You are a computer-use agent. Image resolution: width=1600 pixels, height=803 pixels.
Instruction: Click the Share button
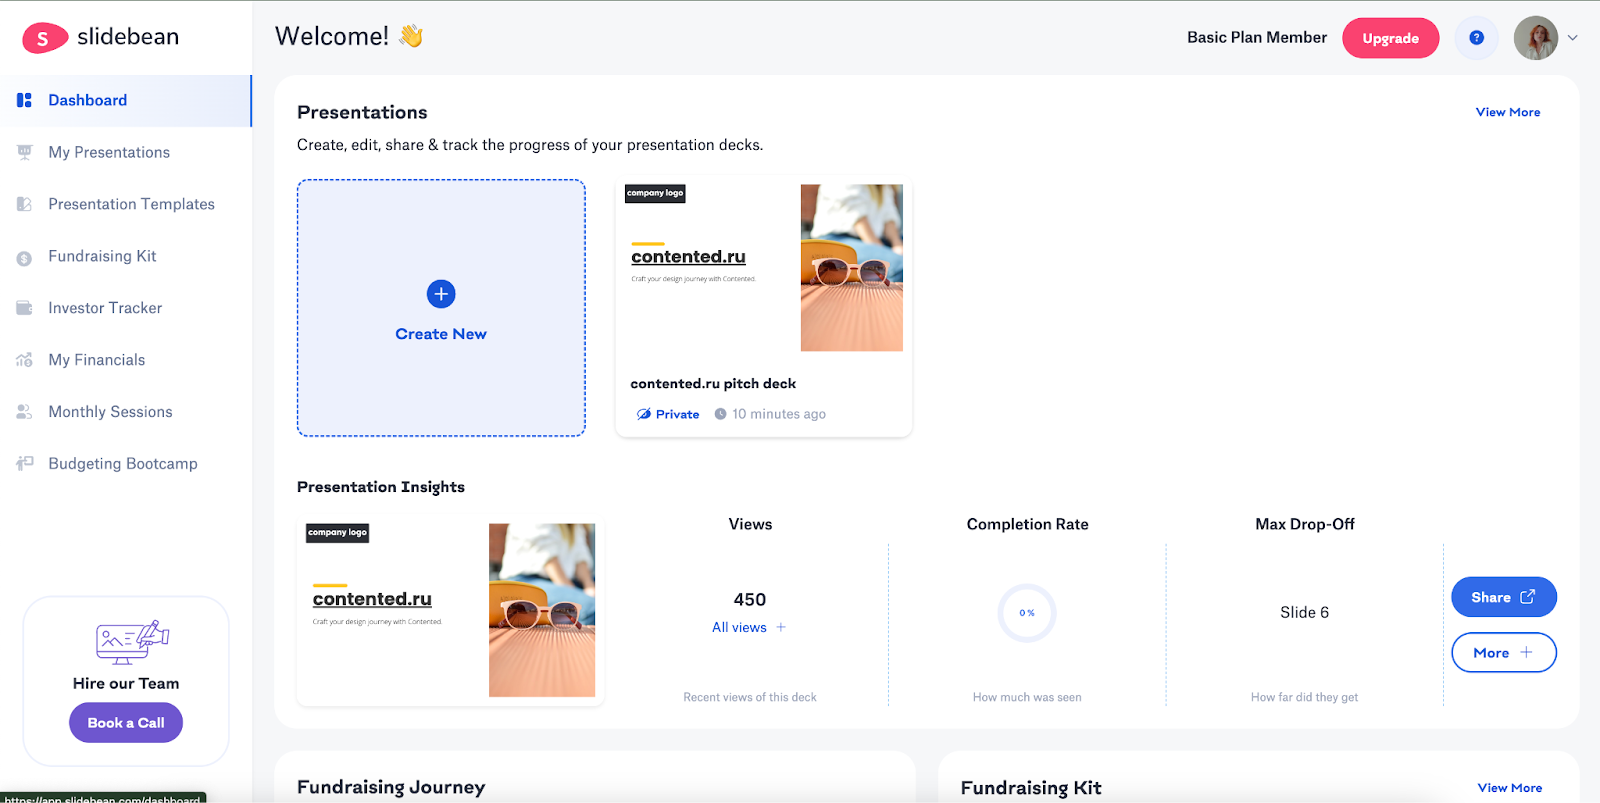[x=1504, y=597]
